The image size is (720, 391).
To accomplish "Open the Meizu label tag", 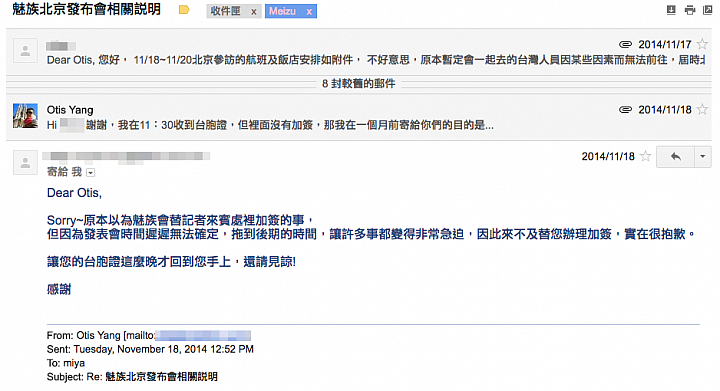I will pyautogui.click(x=282, y=11).
